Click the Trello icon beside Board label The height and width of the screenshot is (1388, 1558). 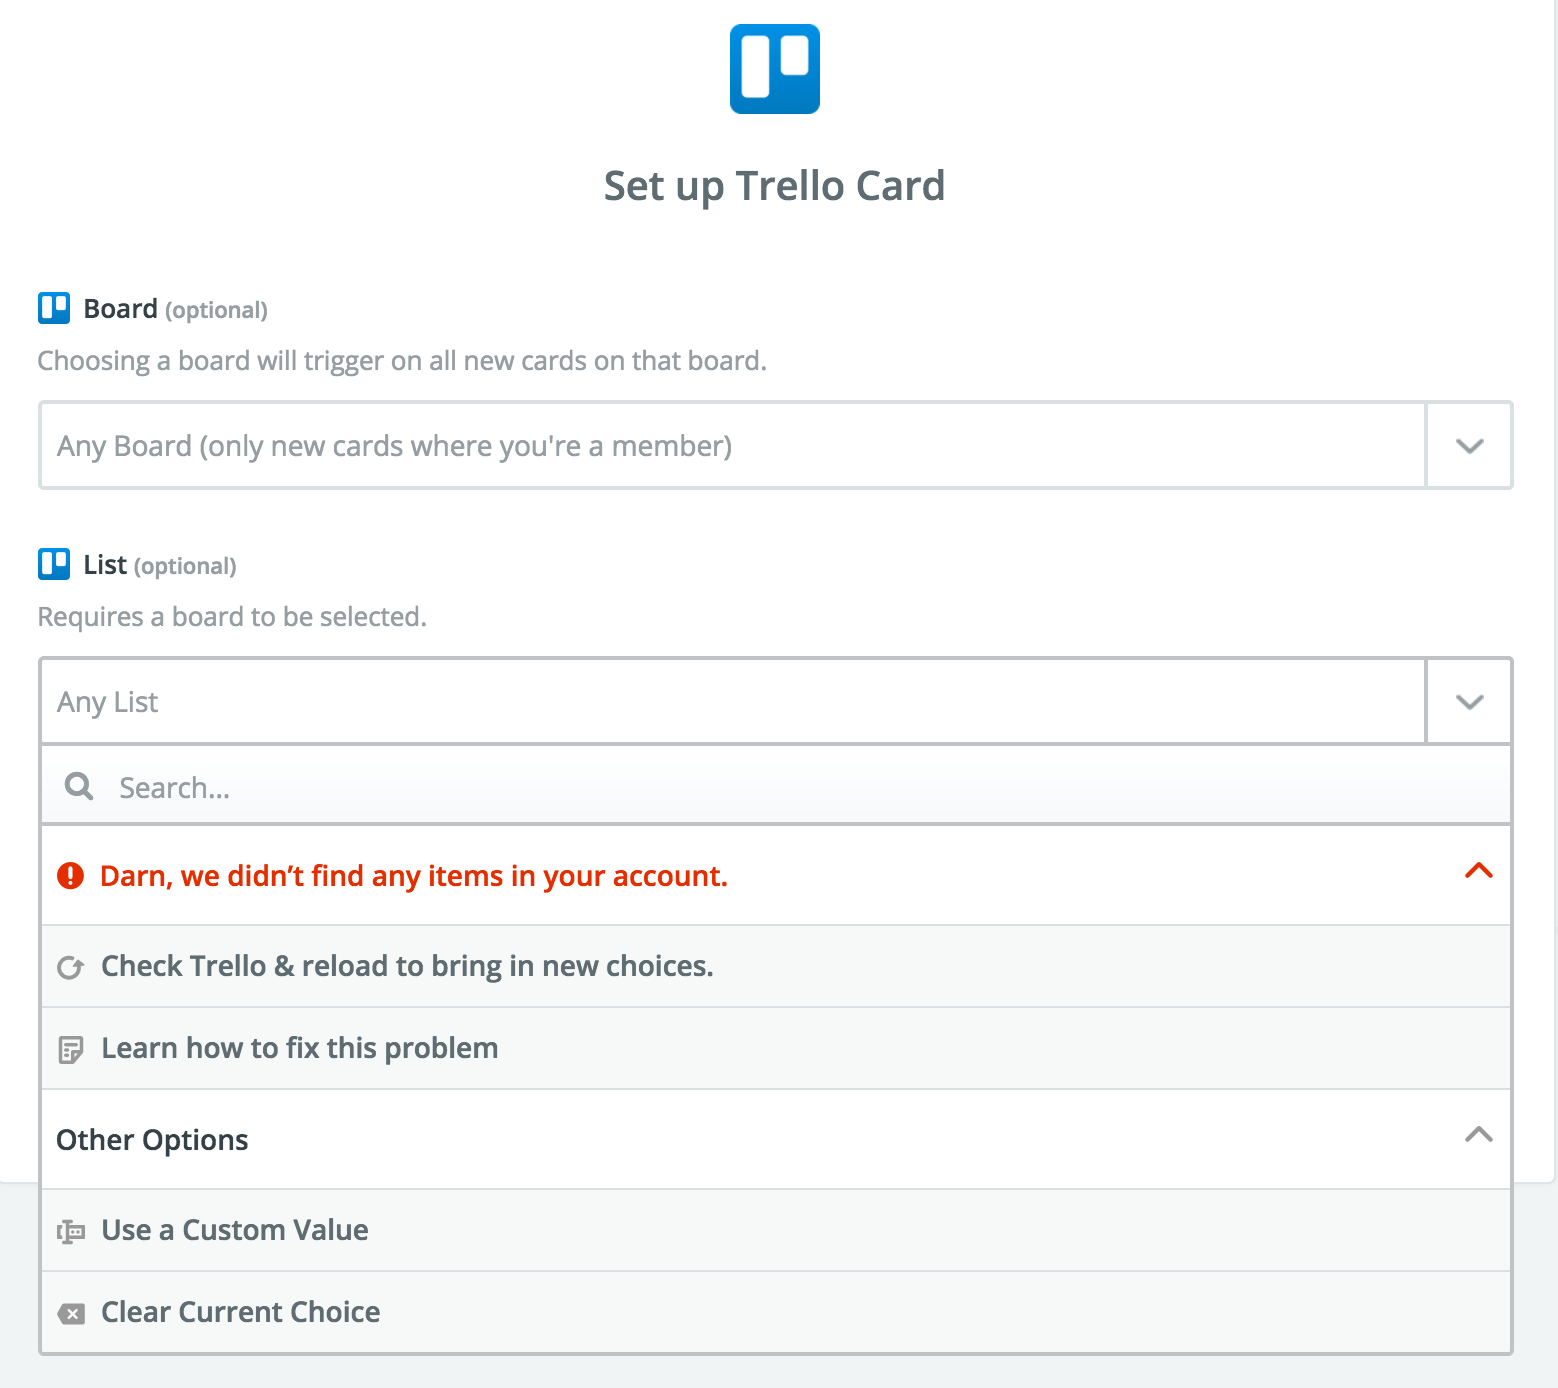click(x=54, y=308)
